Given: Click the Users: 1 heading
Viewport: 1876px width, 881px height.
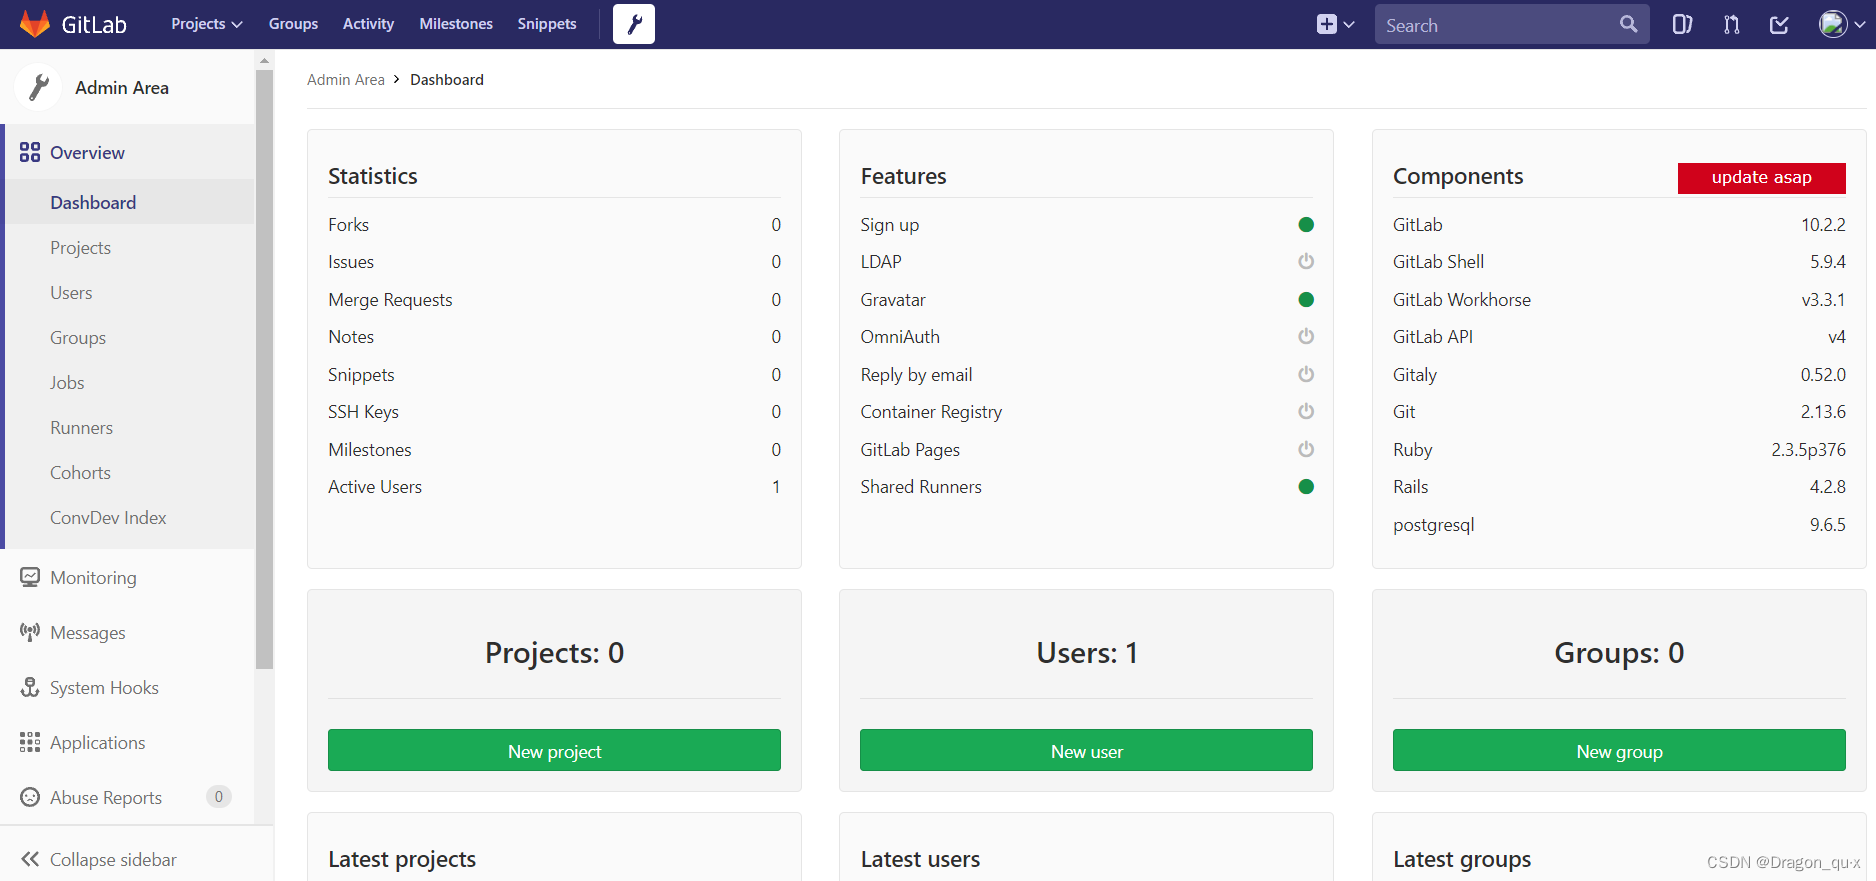Looking at the screenshot, I should (1086, 652).
